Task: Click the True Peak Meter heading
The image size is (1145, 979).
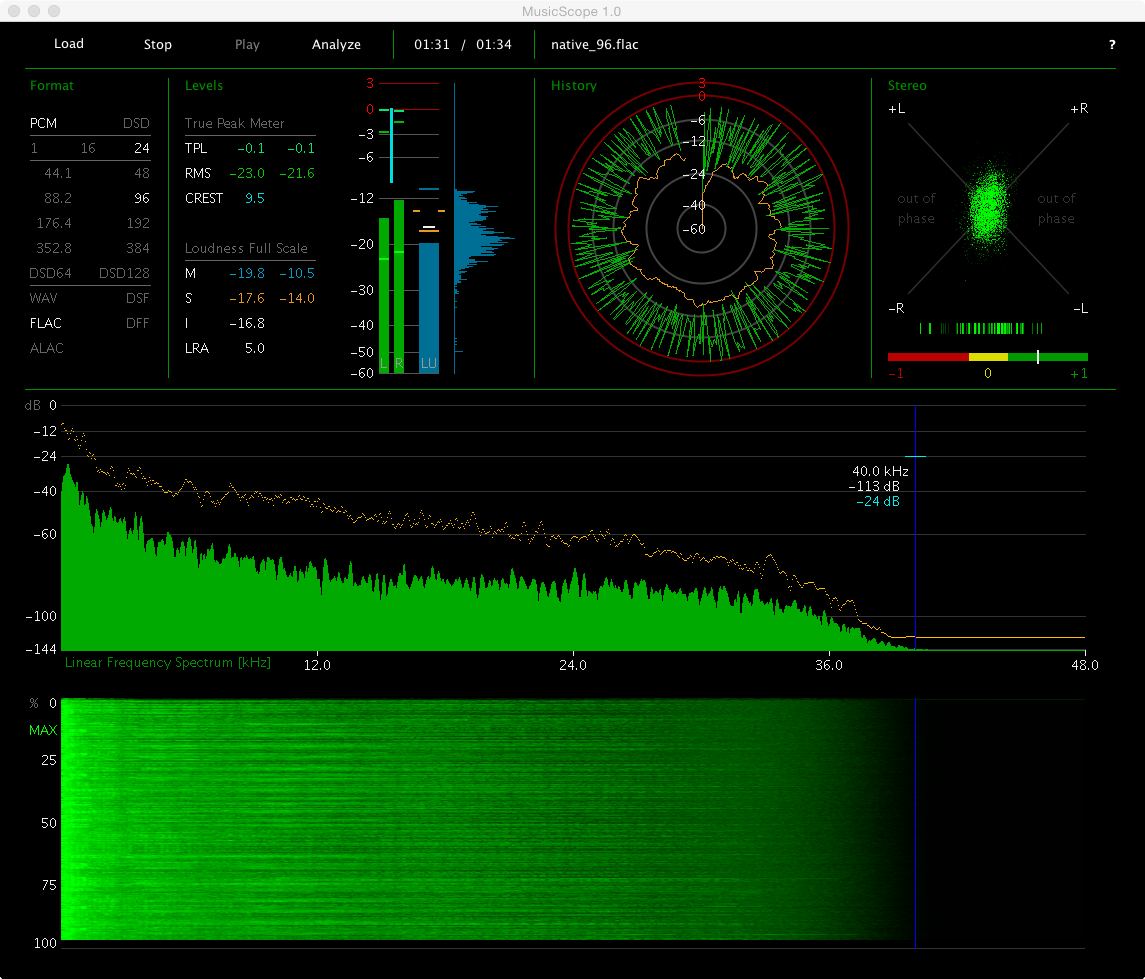Action: pos(234,123)
